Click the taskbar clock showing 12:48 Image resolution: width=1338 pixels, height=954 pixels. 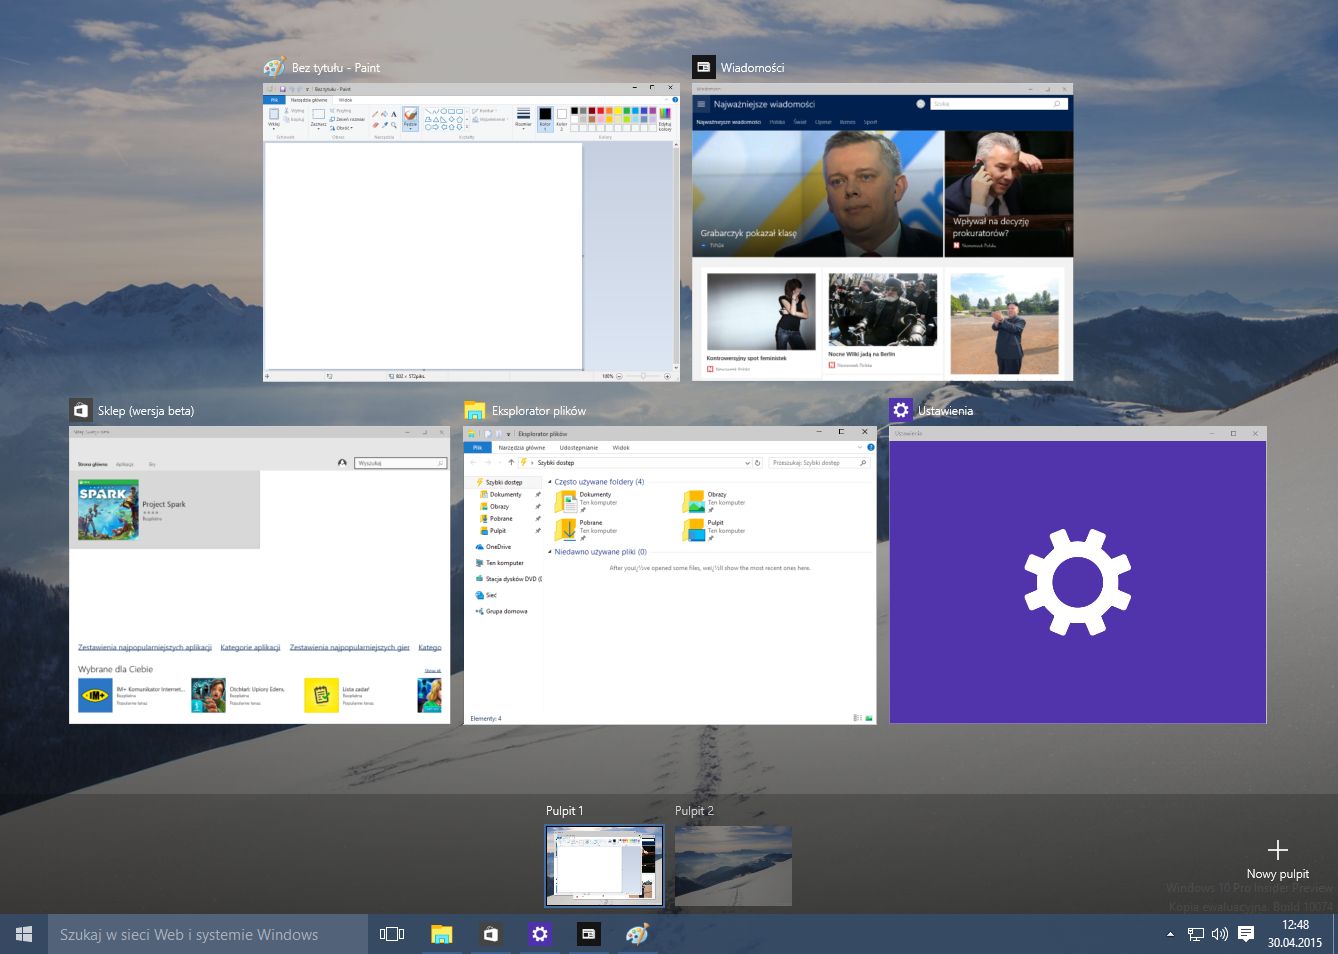click(1295, 934)
